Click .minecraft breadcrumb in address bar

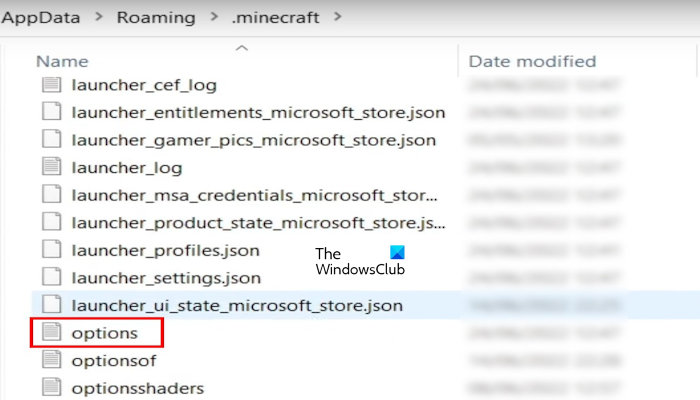click(275, 17)
